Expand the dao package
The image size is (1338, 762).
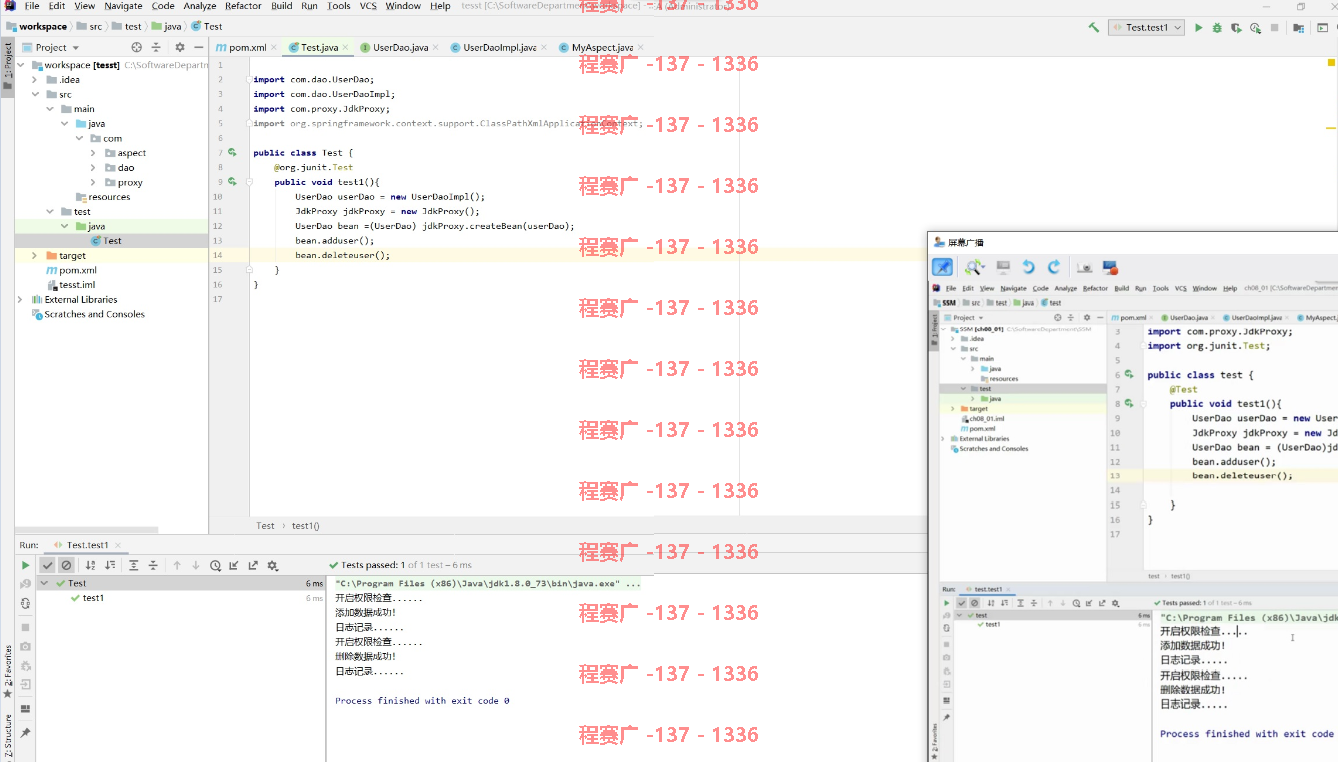coord(94,168)
